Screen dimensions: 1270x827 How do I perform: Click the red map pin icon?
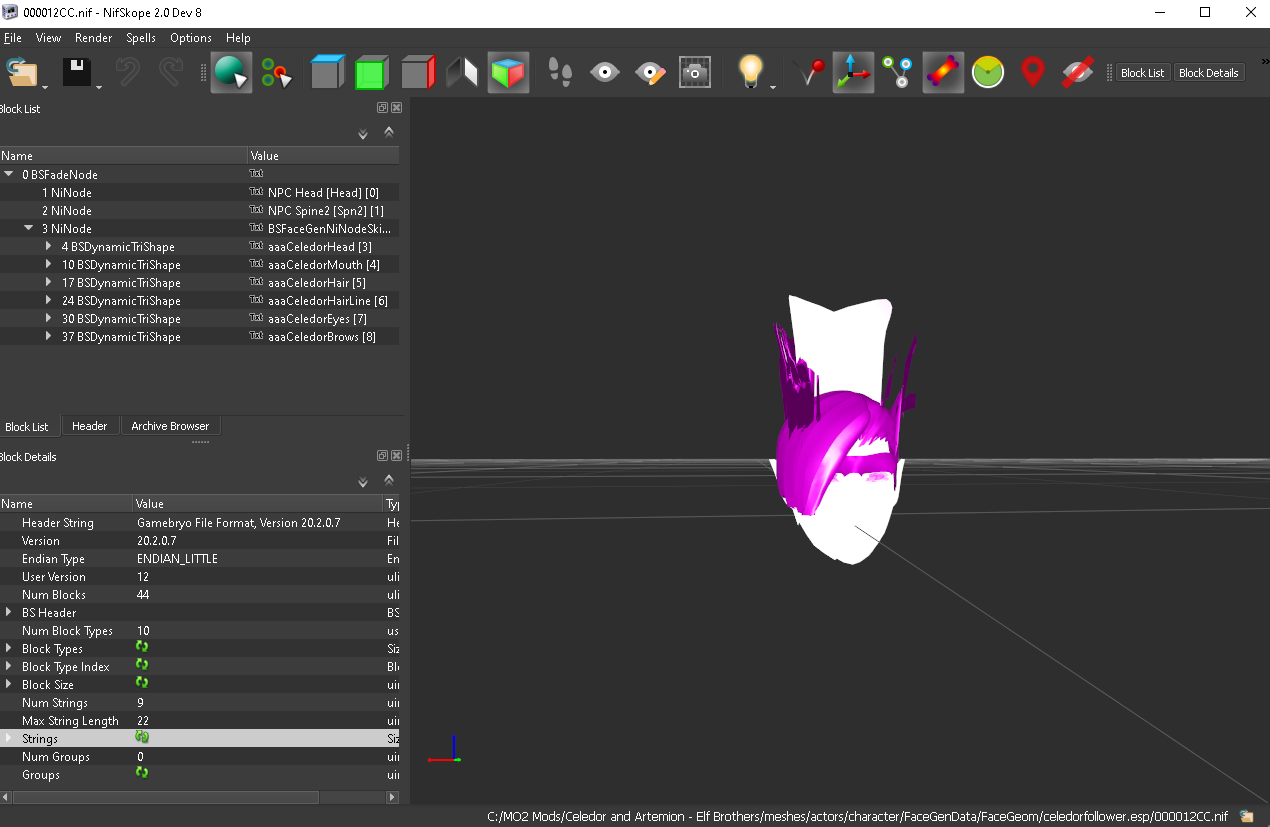click(1033, 72)
